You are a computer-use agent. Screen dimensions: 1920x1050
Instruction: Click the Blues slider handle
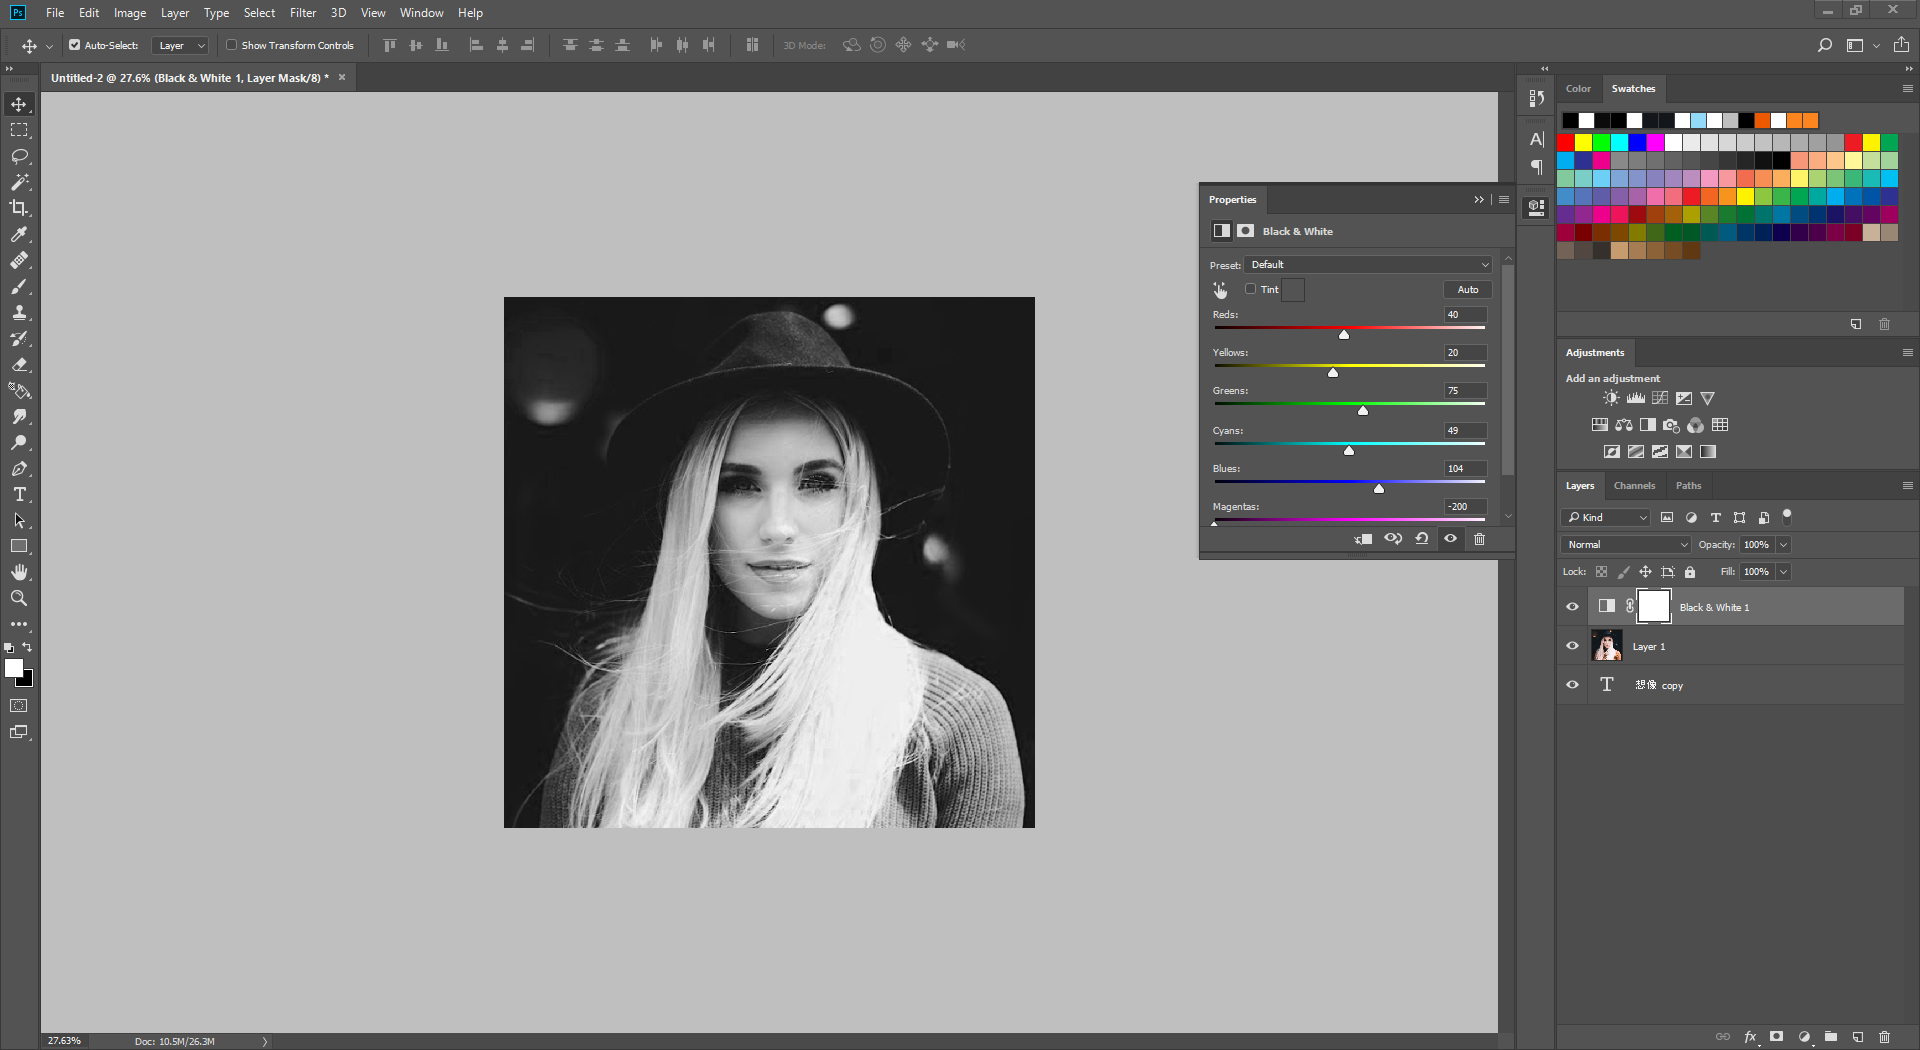tap(1379, 488)
